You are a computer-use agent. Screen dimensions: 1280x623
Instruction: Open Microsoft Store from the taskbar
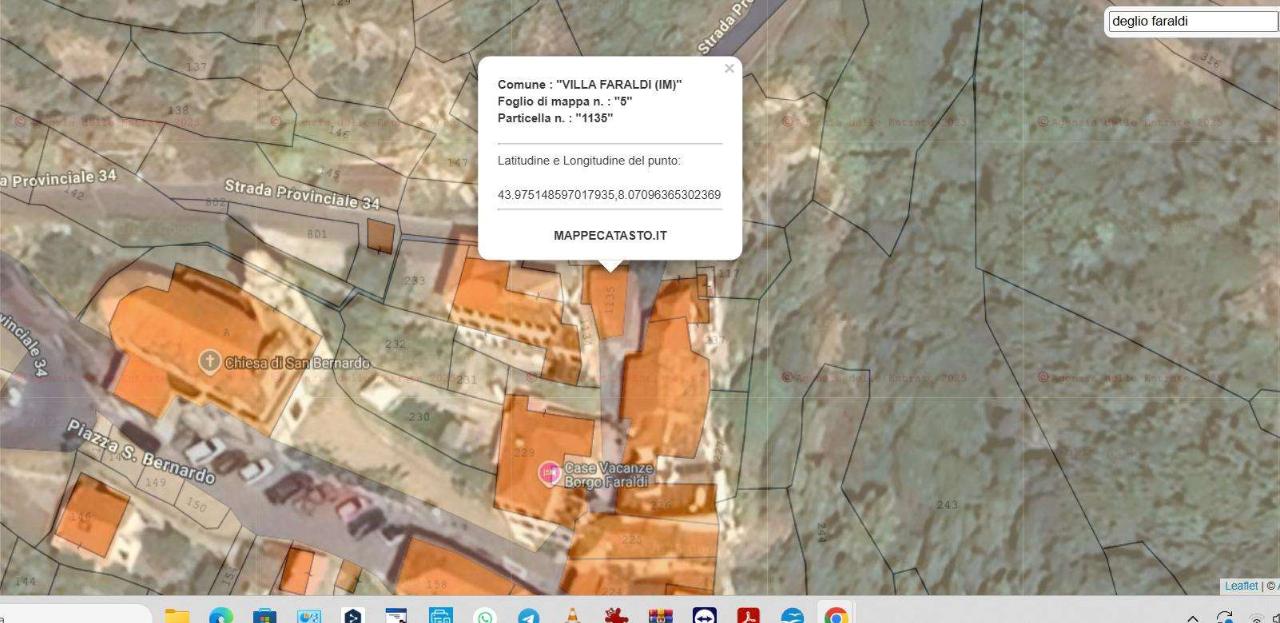[x=265, y=616]
